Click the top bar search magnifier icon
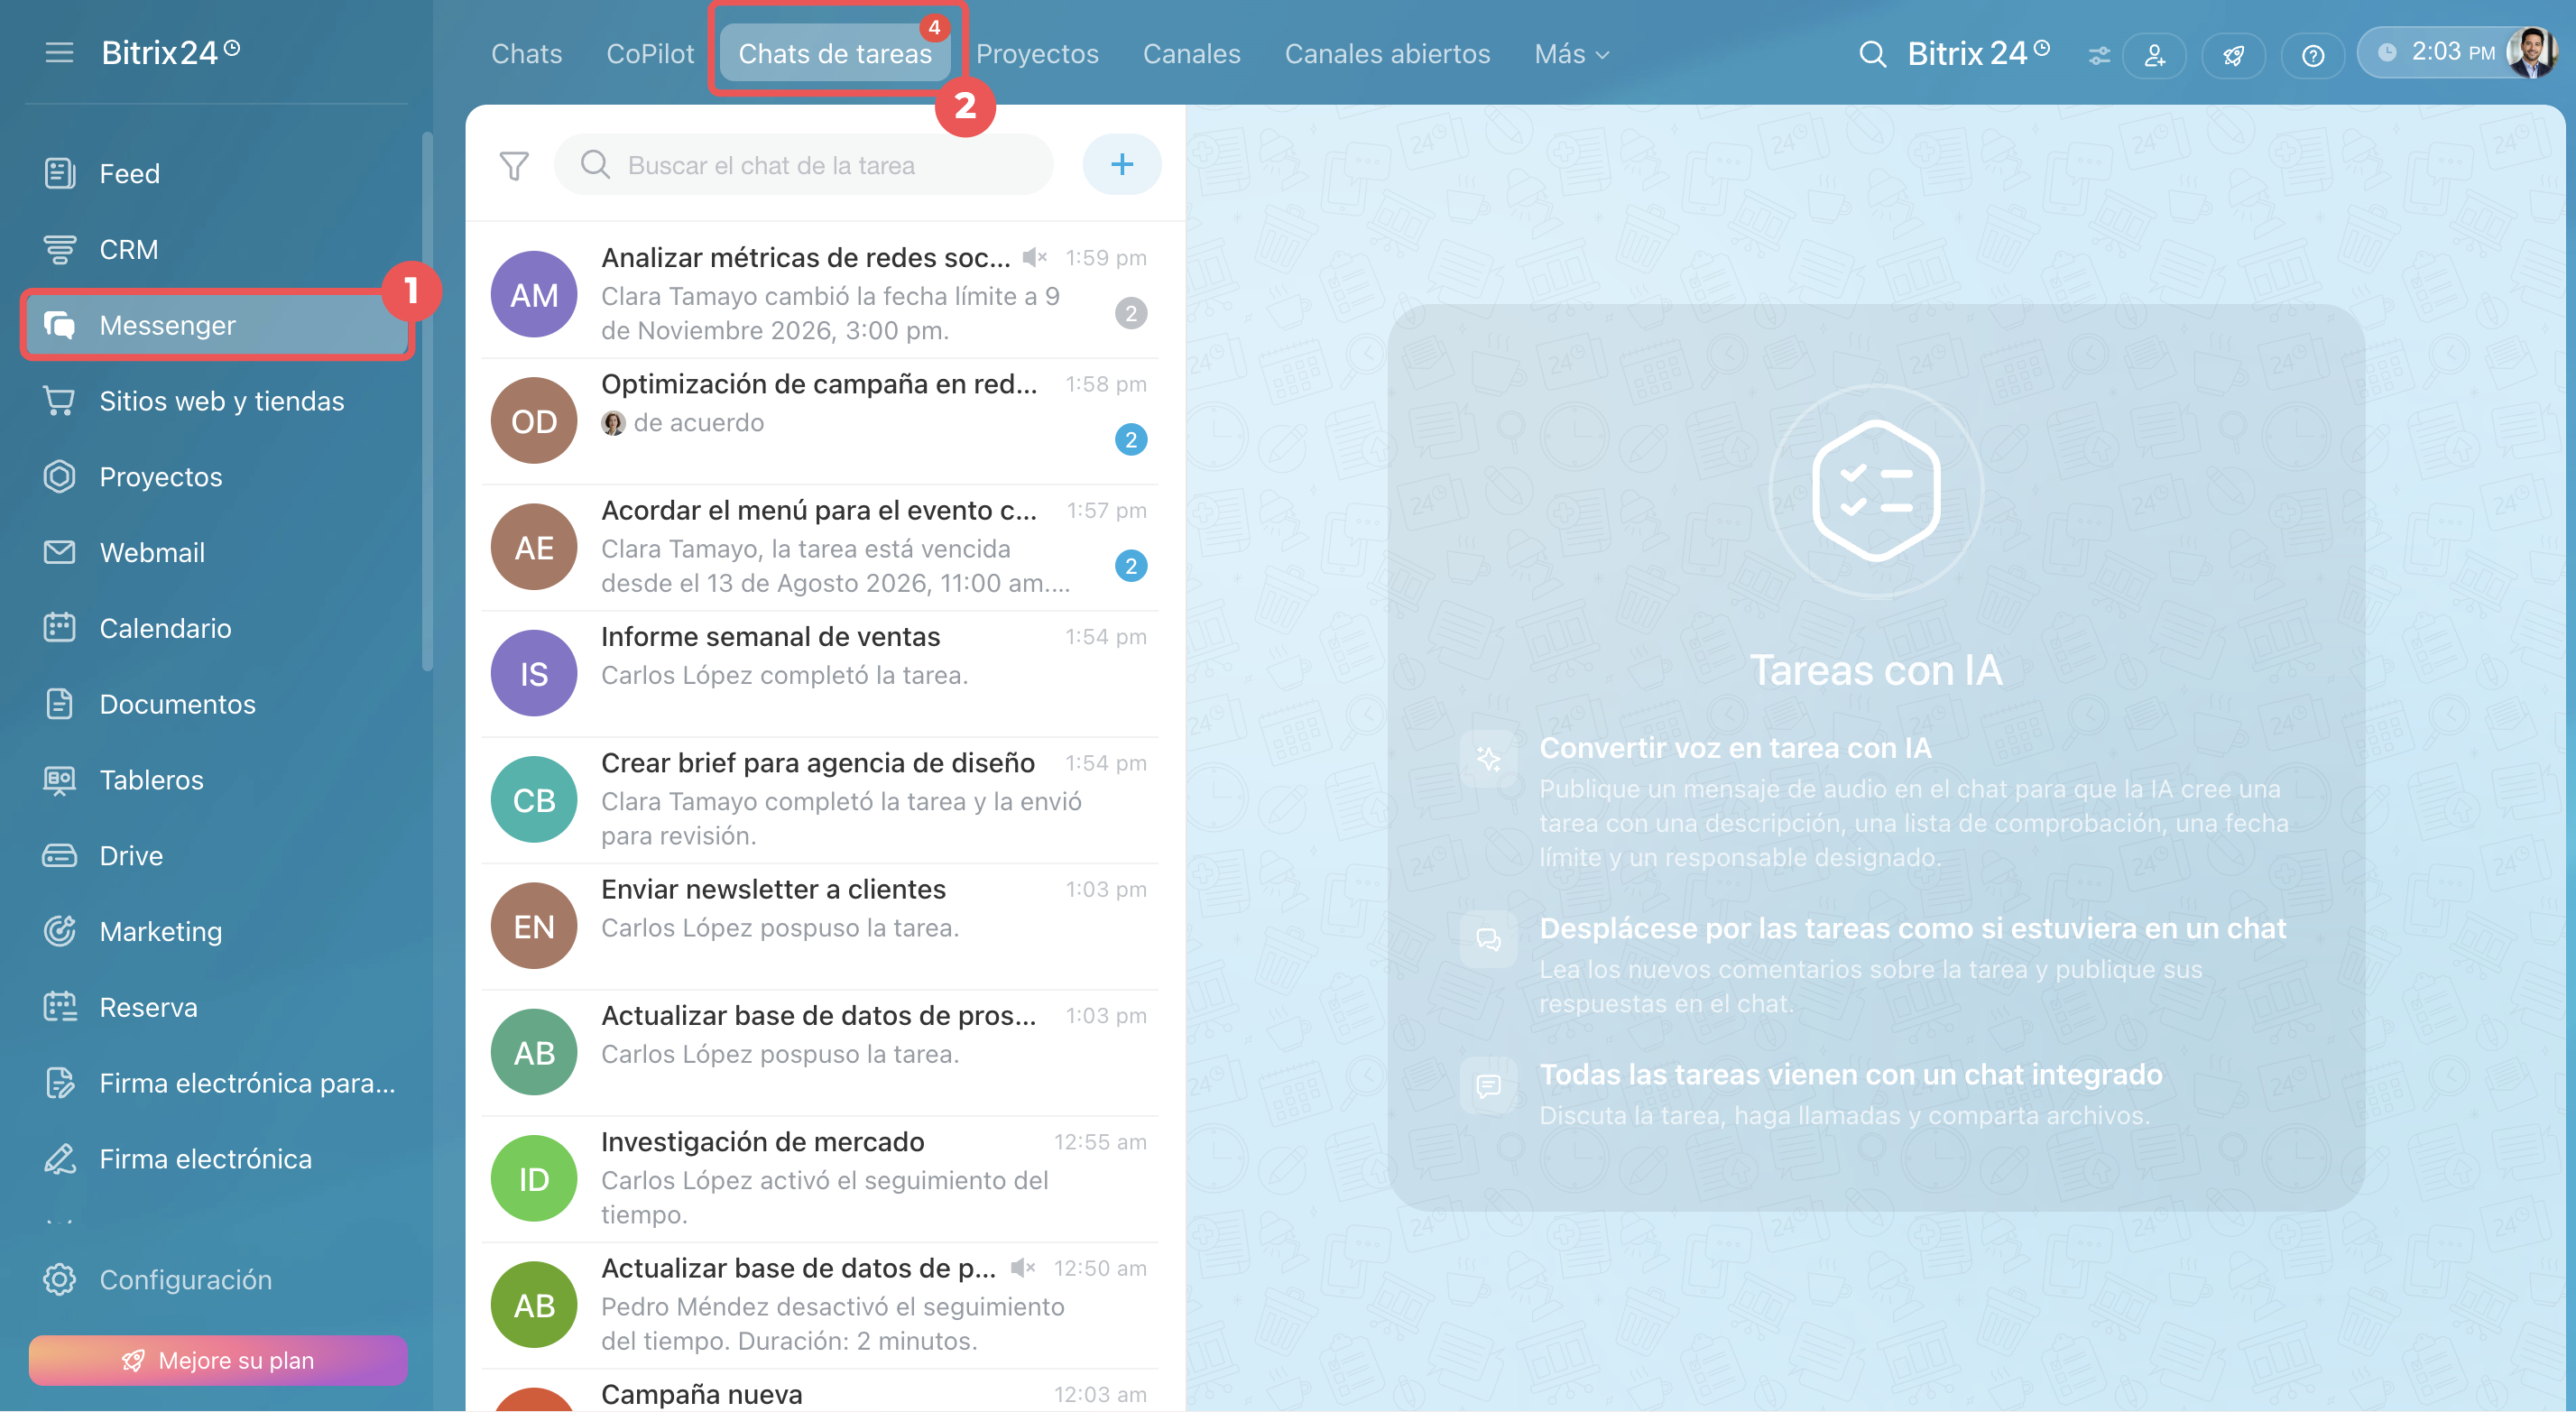 point(1872,54)
